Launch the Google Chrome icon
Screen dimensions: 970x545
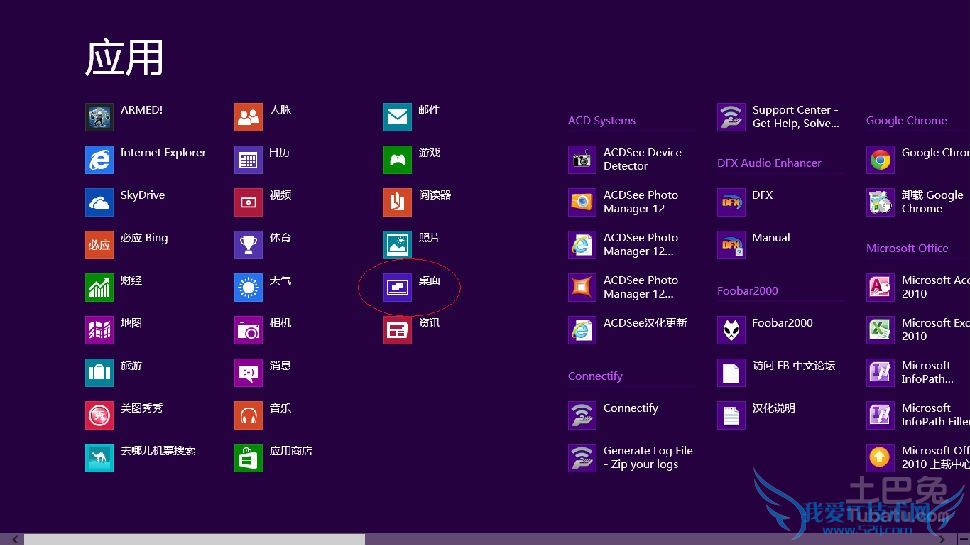pos(880,160)
